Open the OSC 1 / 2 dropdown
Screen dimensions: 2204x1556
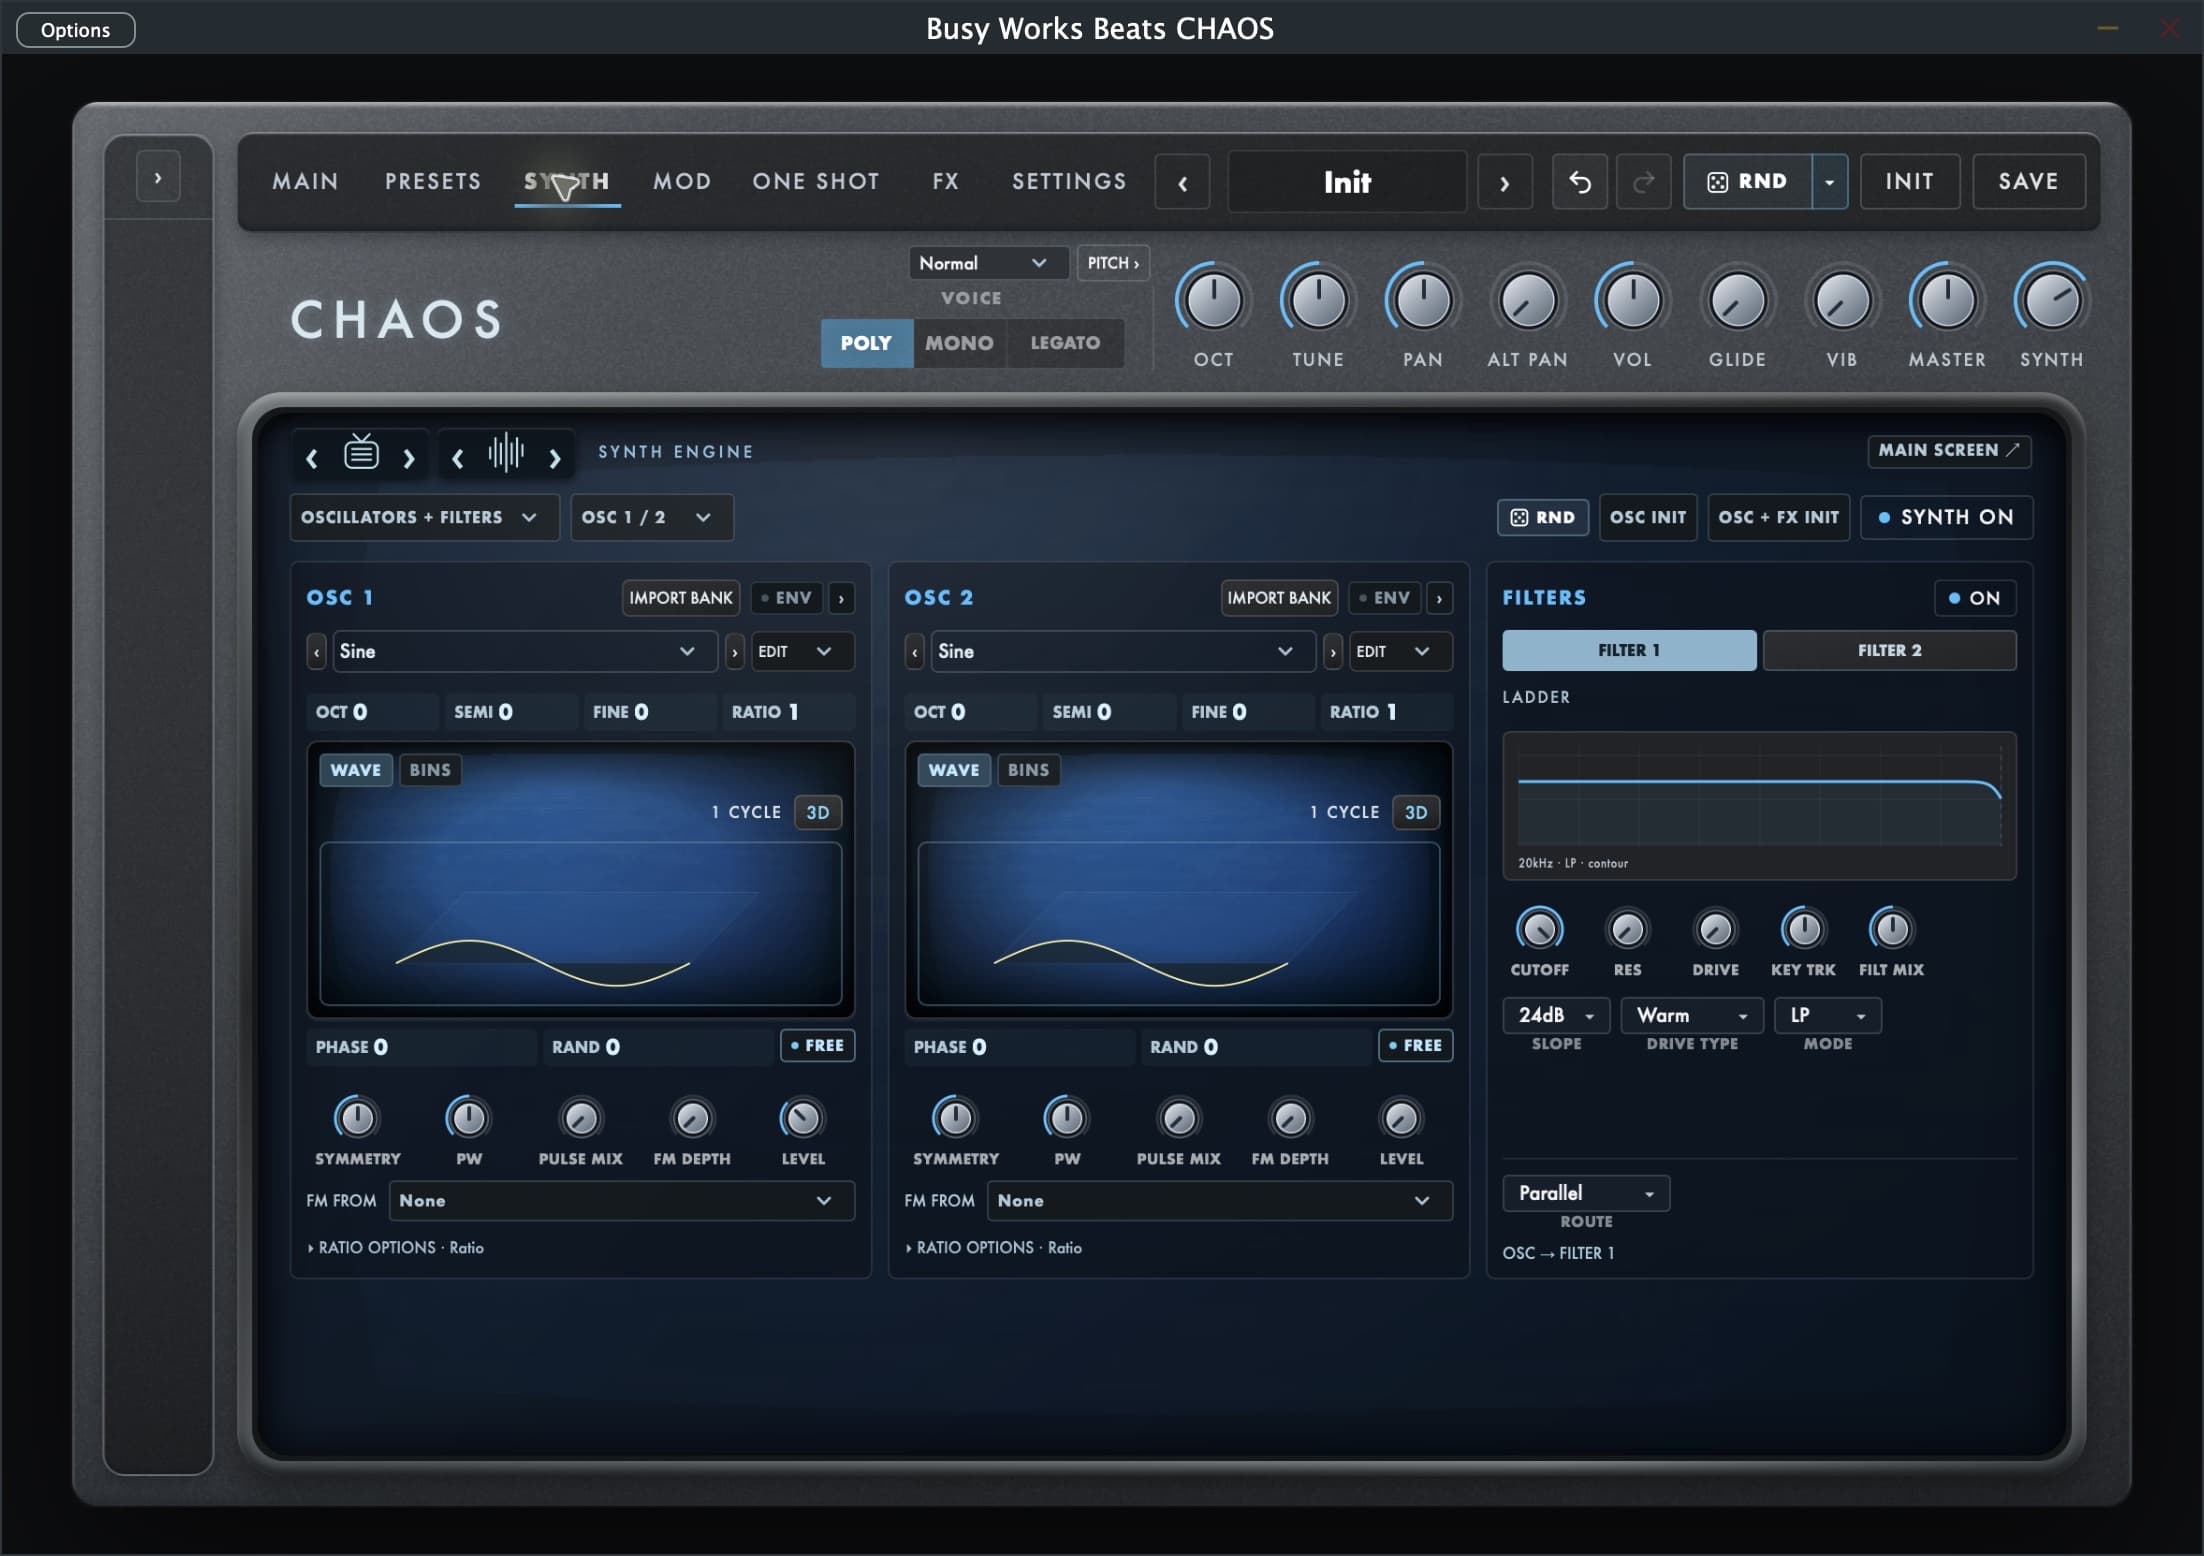click(x=652, y=517)
